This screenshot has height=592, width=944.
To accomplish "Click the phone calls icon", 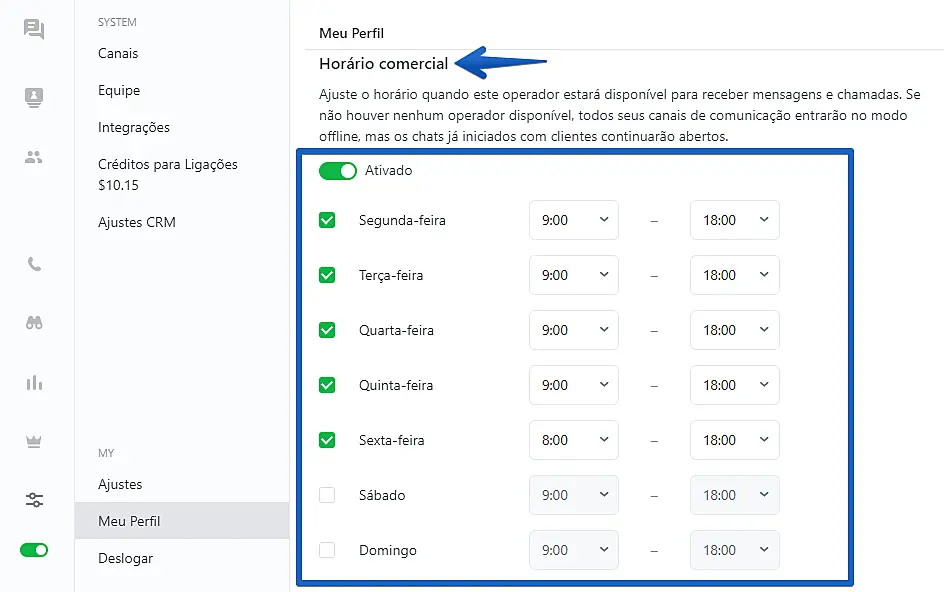I will click(34, 265).
